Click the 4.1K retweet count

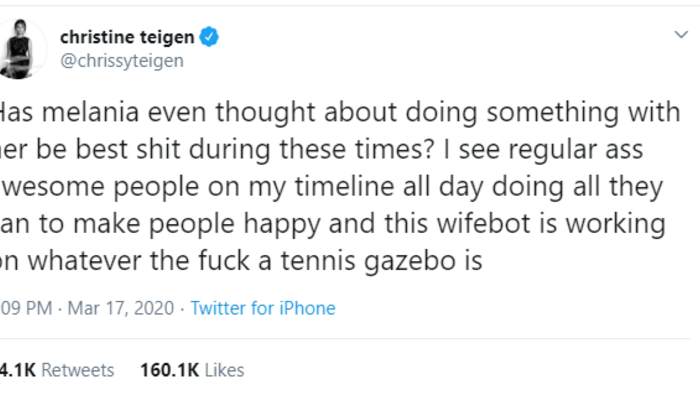(18, 370)
